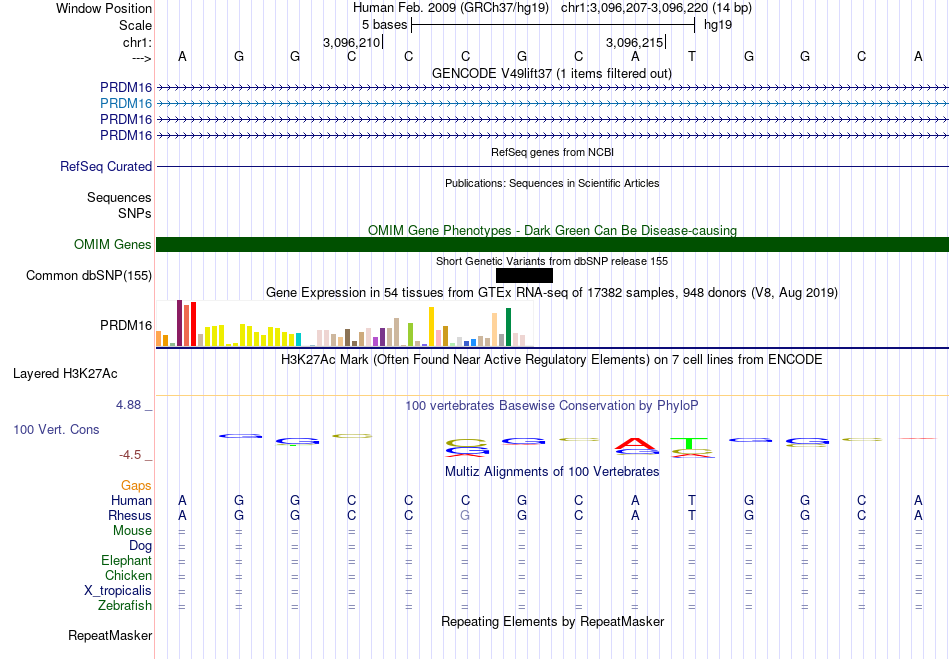Click '100 vertebrates Basewise Conservation by PhyloP' title
Viewport: 950px width, 659px height.
click(551, 406)
